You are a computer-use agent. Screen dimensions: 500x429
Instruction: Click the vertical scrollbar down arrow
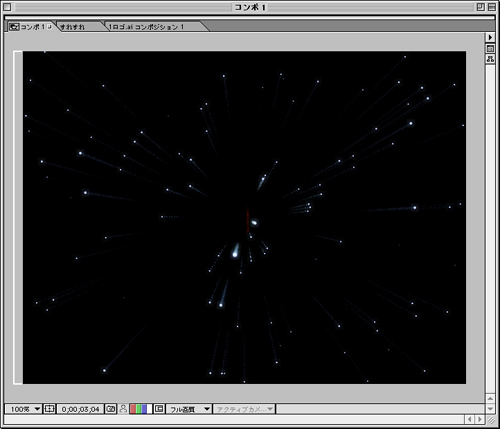tap(490, 409)
